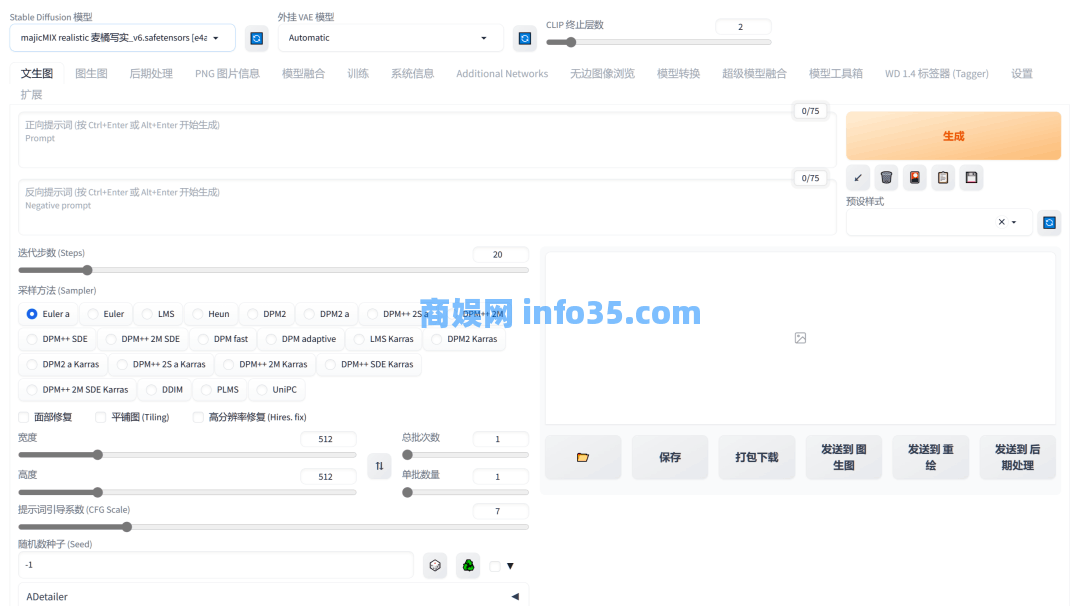Click the image placeholder icon in the preview area
Viewport: 1080px width, 606px height.
pos(800,338)
